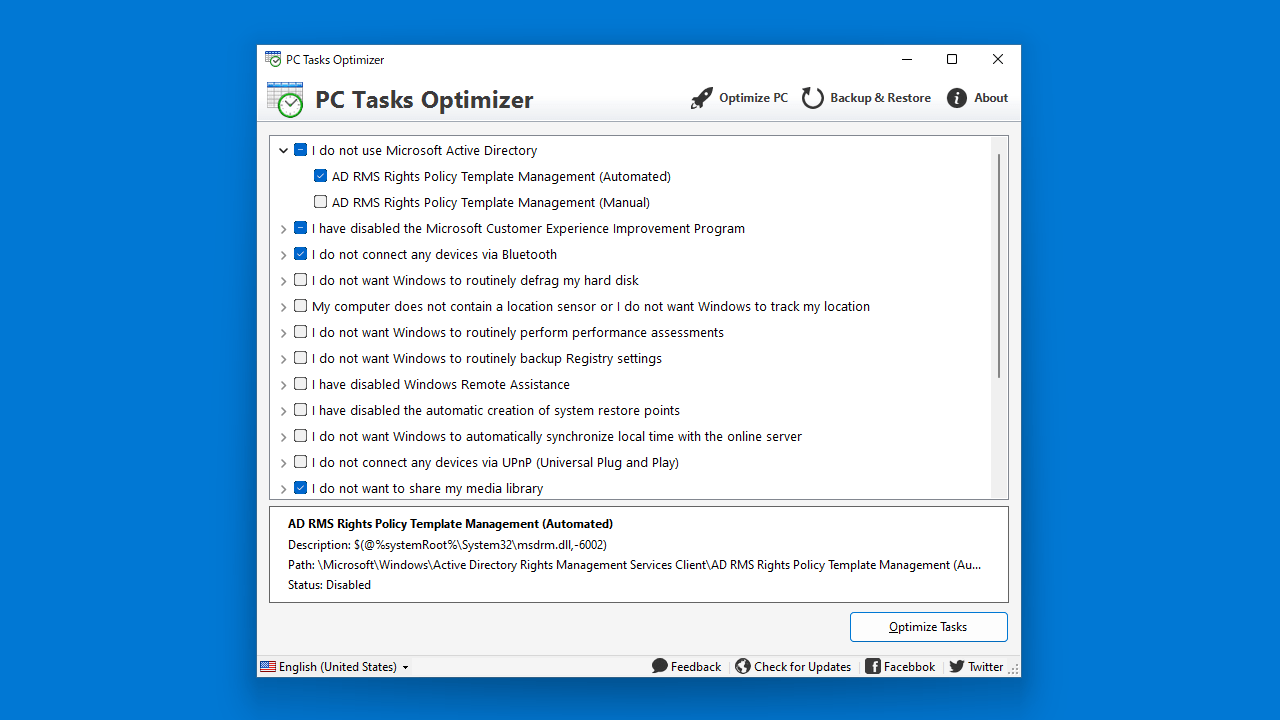Expand the Customer Experience Improvement Program group
Screen dimensions: 1280x720
(x=283, y=229)
